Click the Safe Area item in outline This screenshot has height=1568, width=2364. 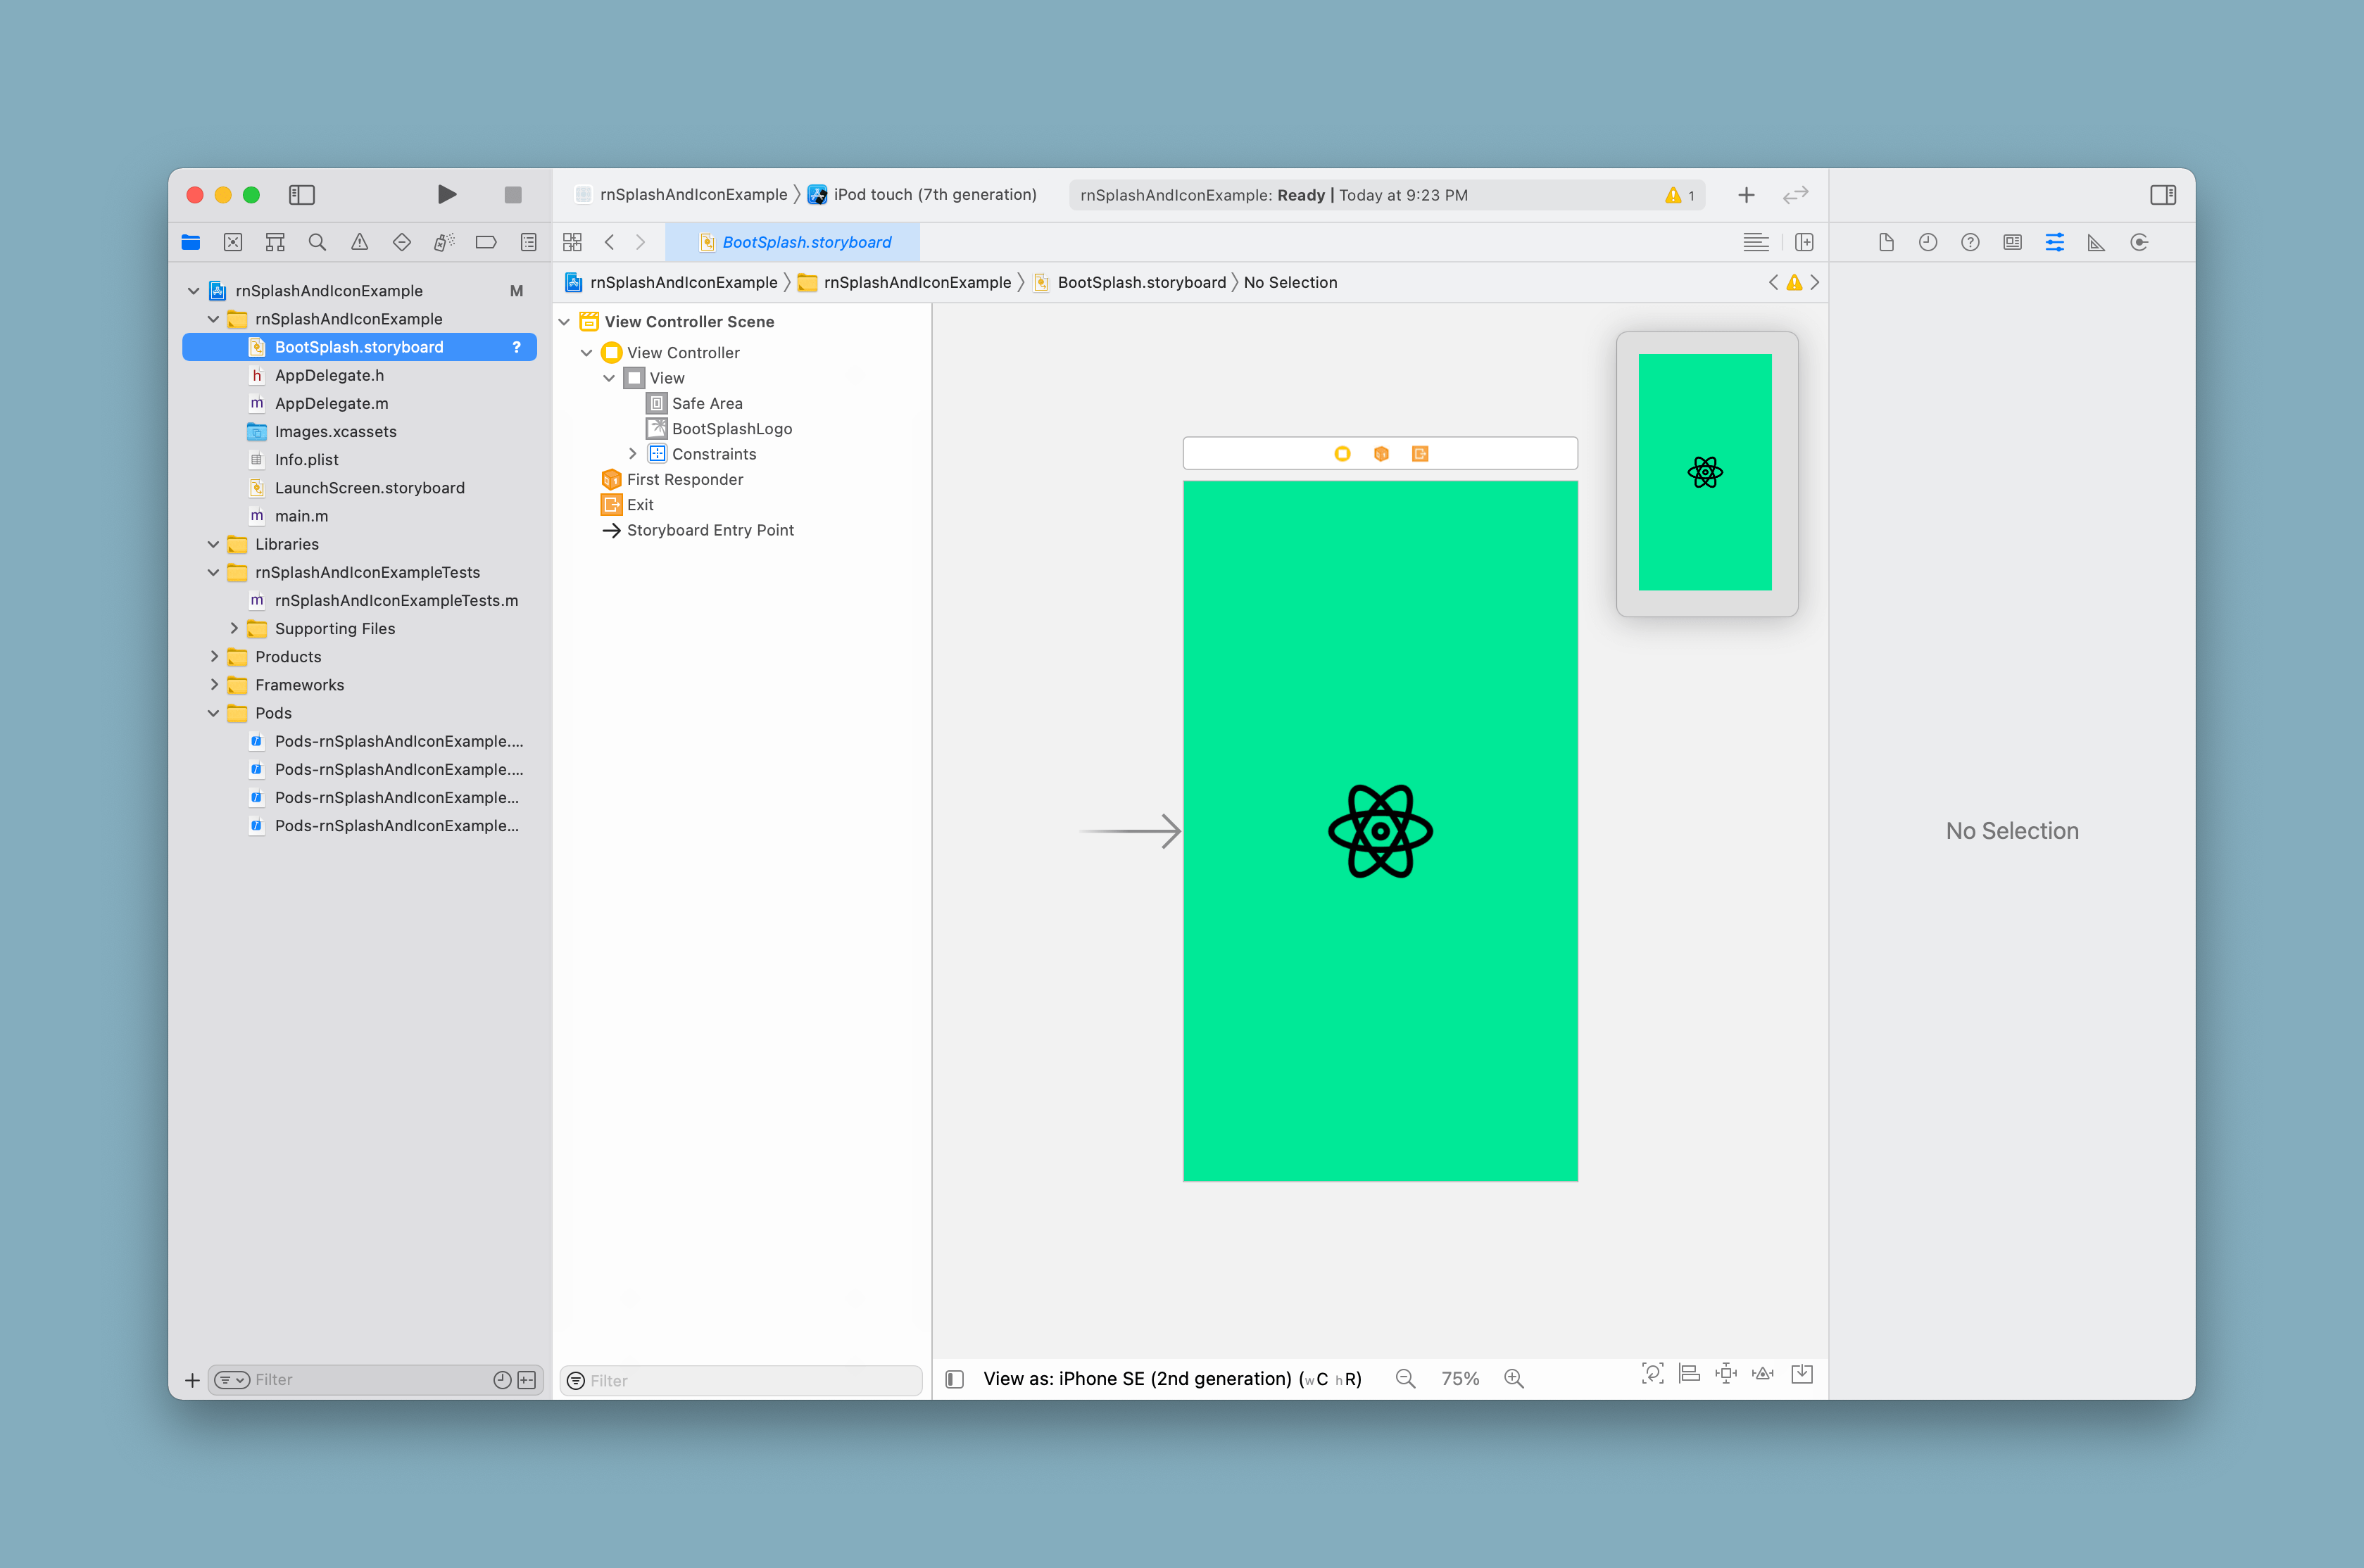point(707,403)
